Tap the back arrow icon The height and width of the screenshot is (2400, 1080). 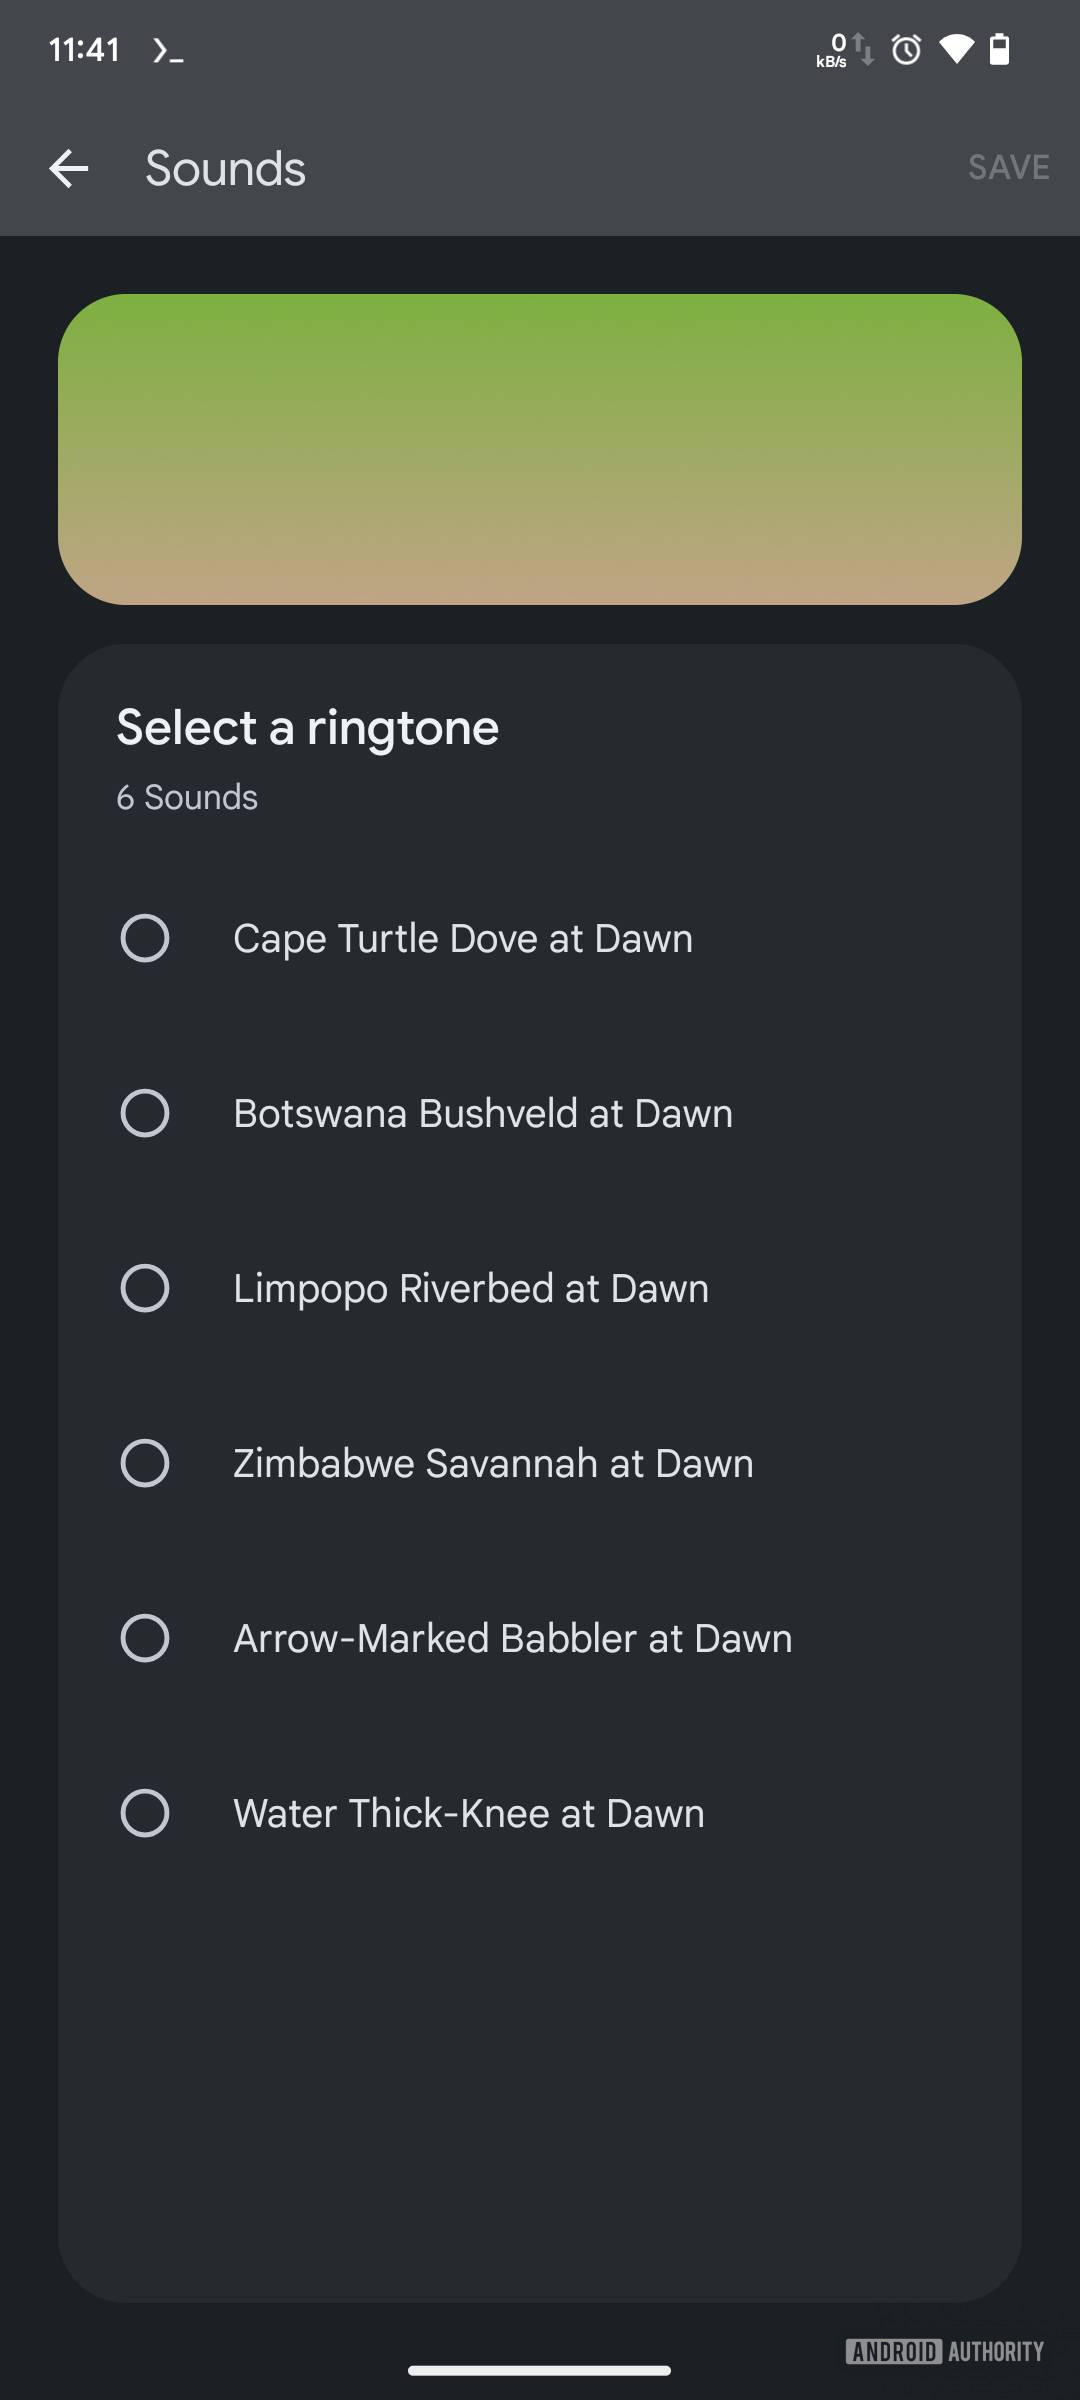coord(69,168)
